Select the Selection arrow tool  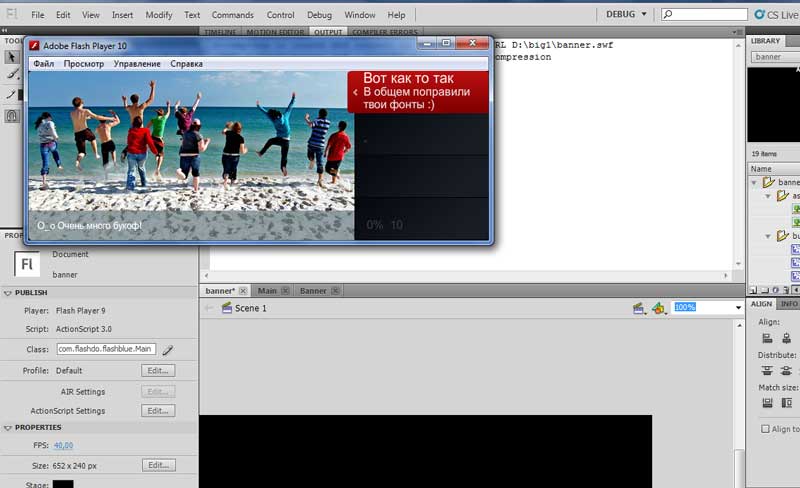[11, 56]
